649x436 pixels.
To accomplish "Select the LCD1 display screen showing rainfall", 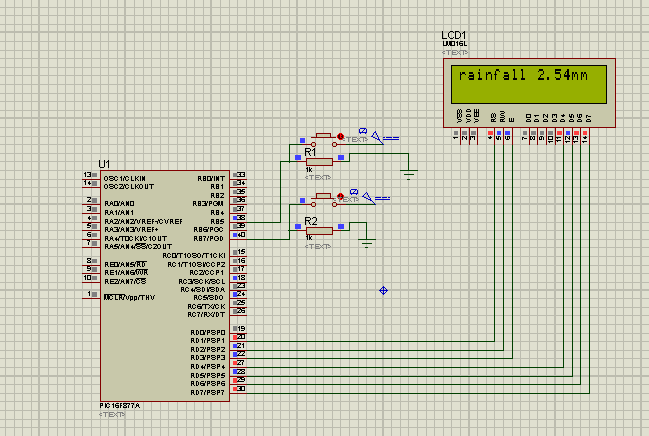I will [529, 84].
